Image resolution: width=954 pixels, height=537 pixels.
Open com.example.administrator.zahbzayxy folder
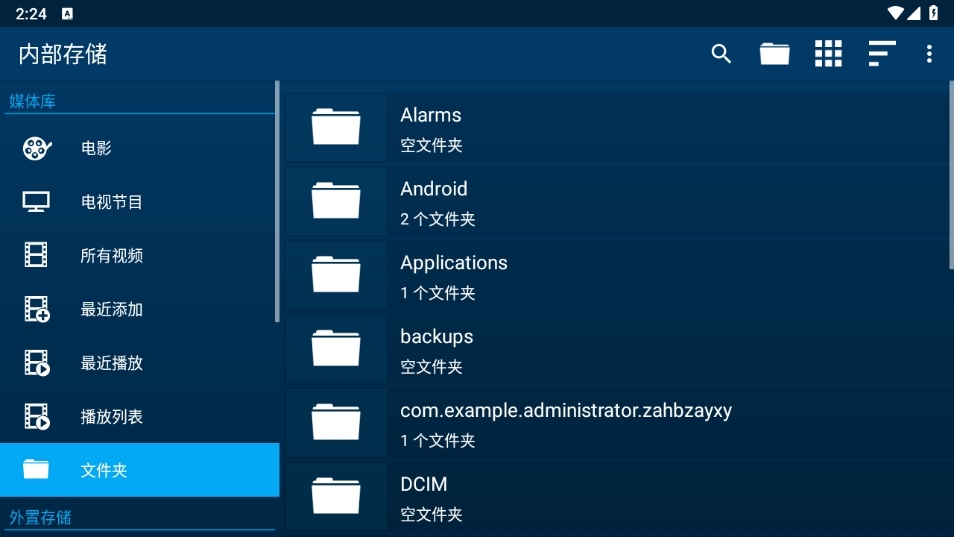(565, 423)
